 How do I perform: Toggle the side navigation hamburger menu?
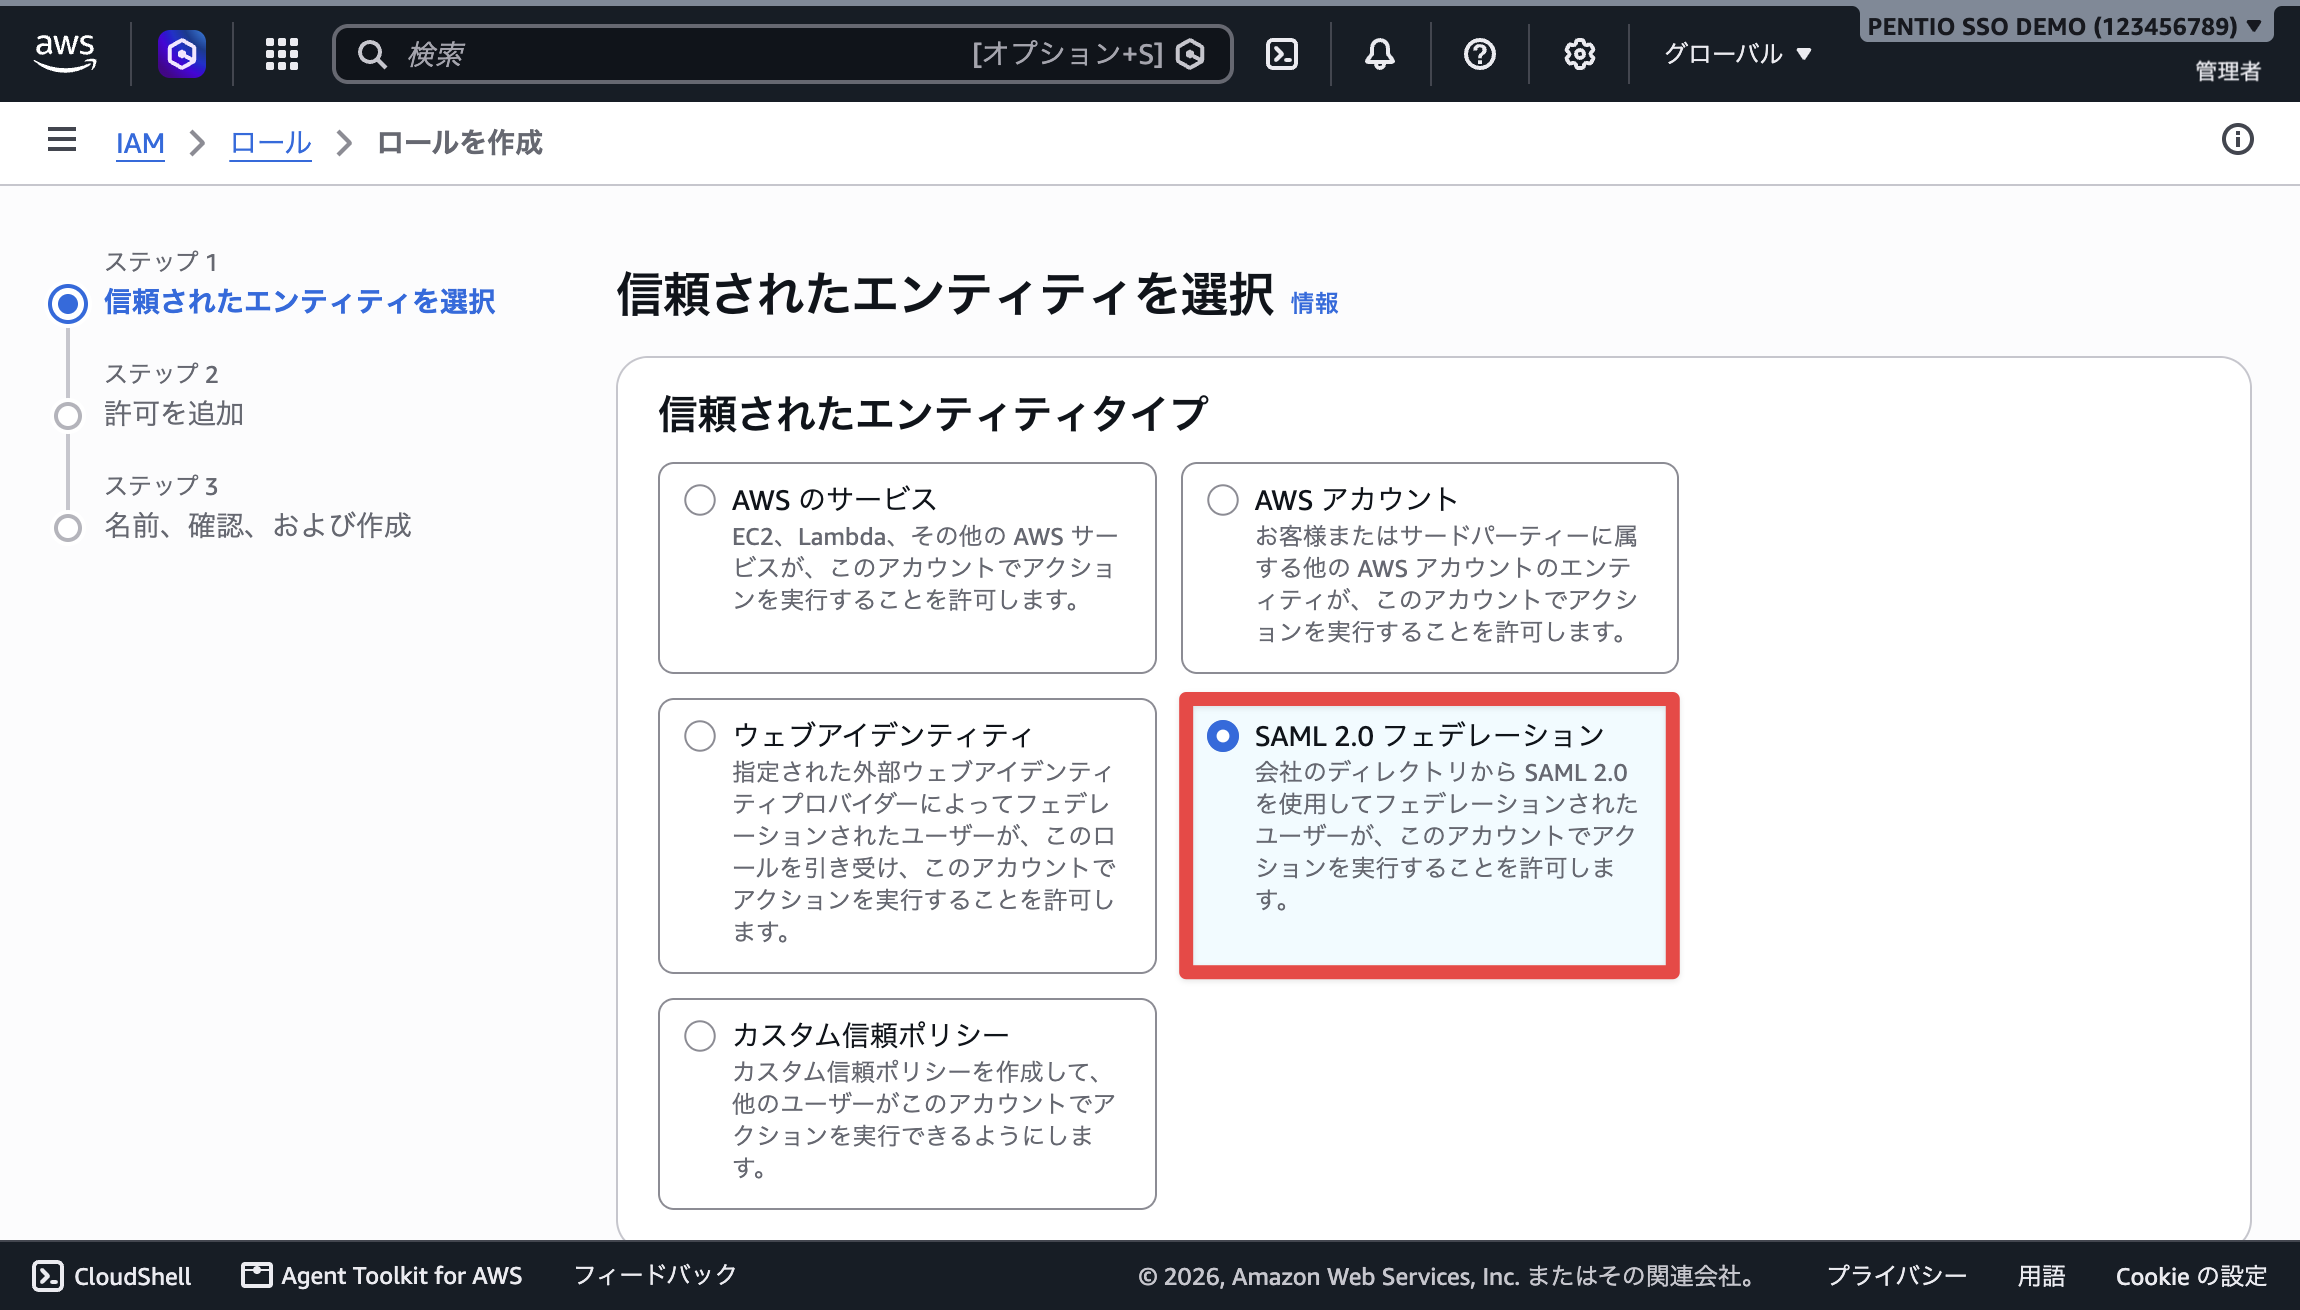pos(62,140)
